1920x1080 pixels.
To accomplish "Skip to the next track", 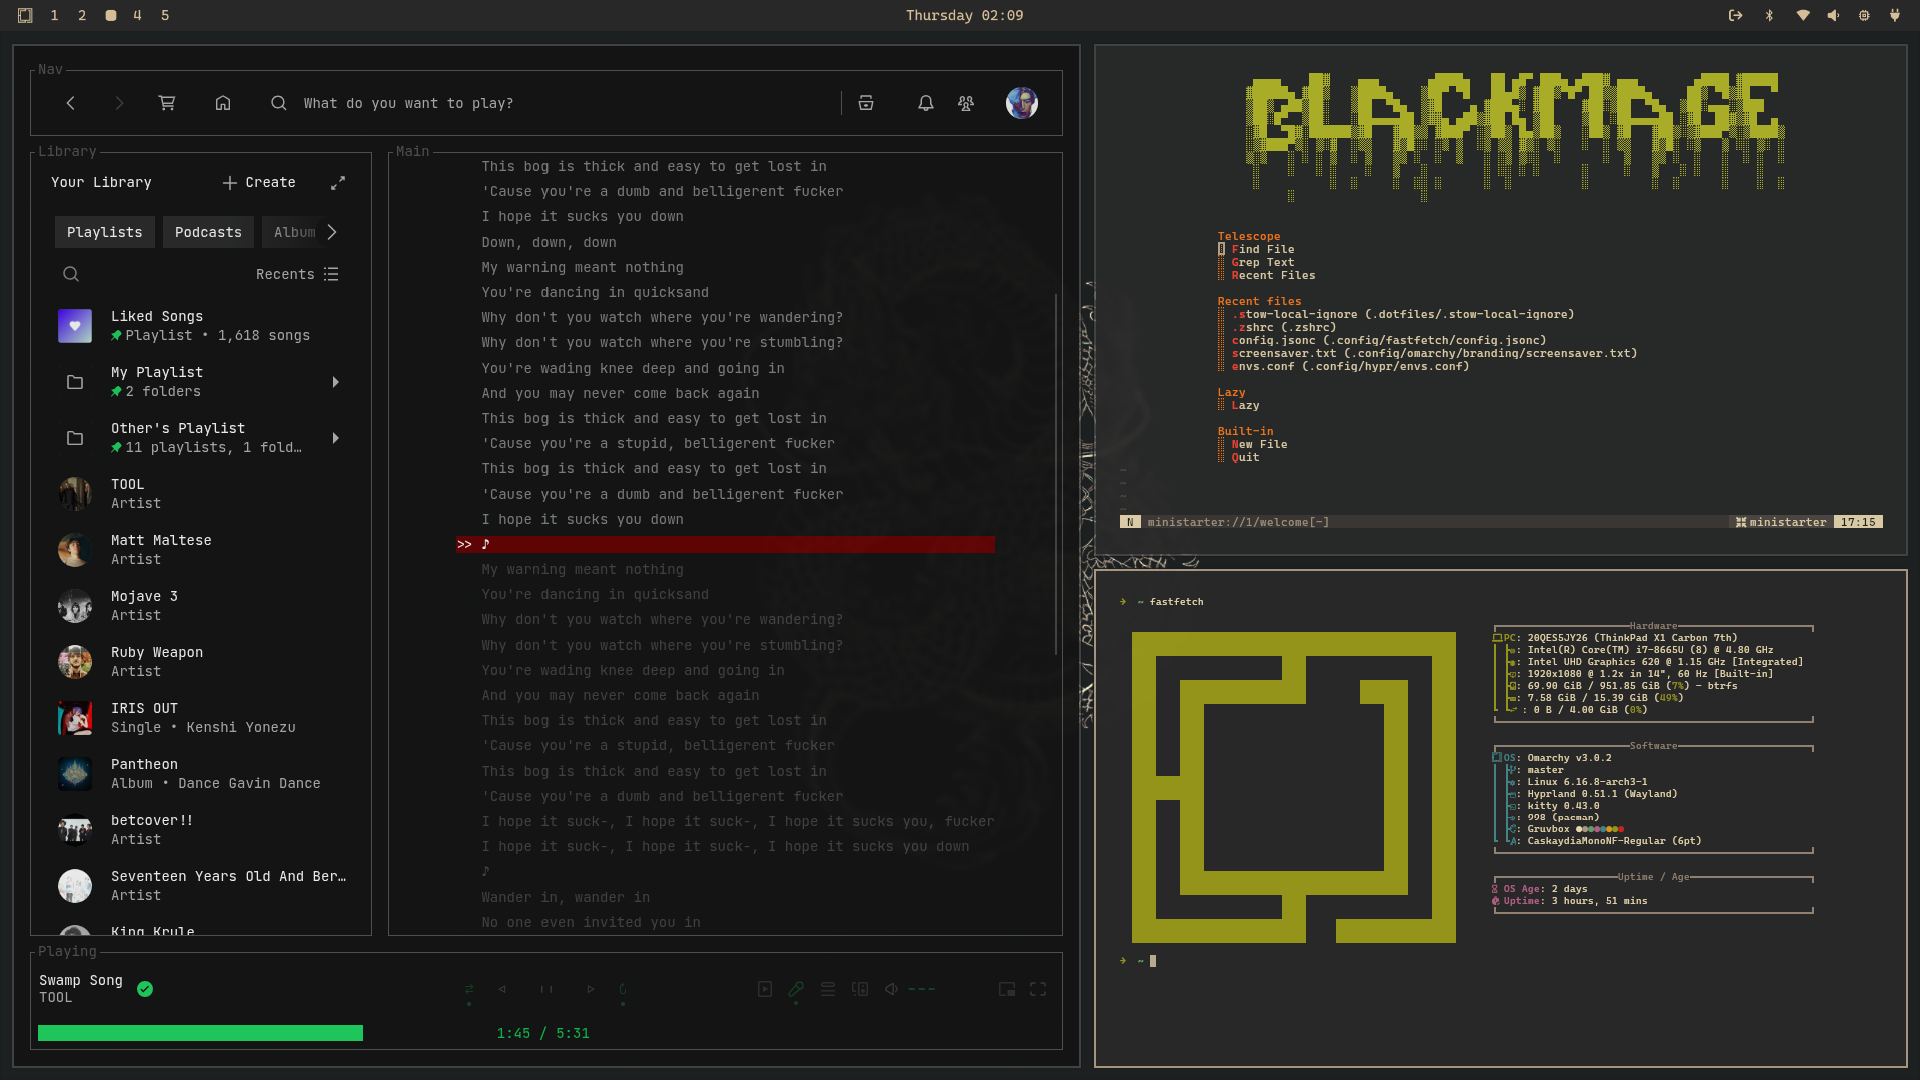I will [591, 989].
